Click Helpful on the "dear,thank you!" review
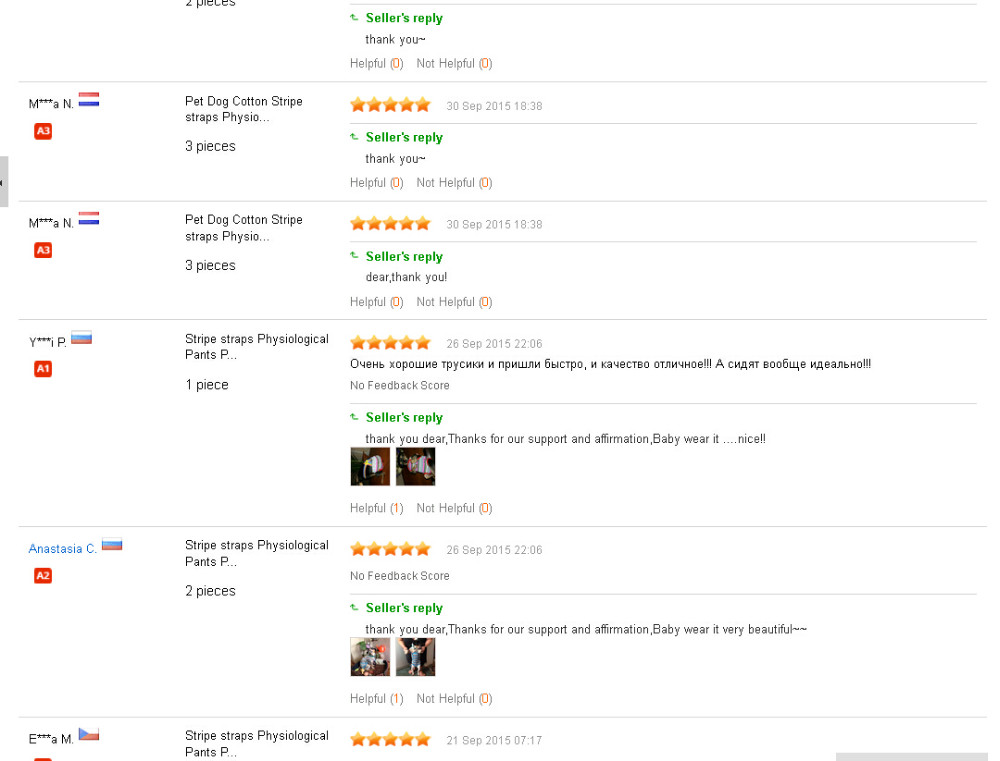1000x761 pixels. 367,302
